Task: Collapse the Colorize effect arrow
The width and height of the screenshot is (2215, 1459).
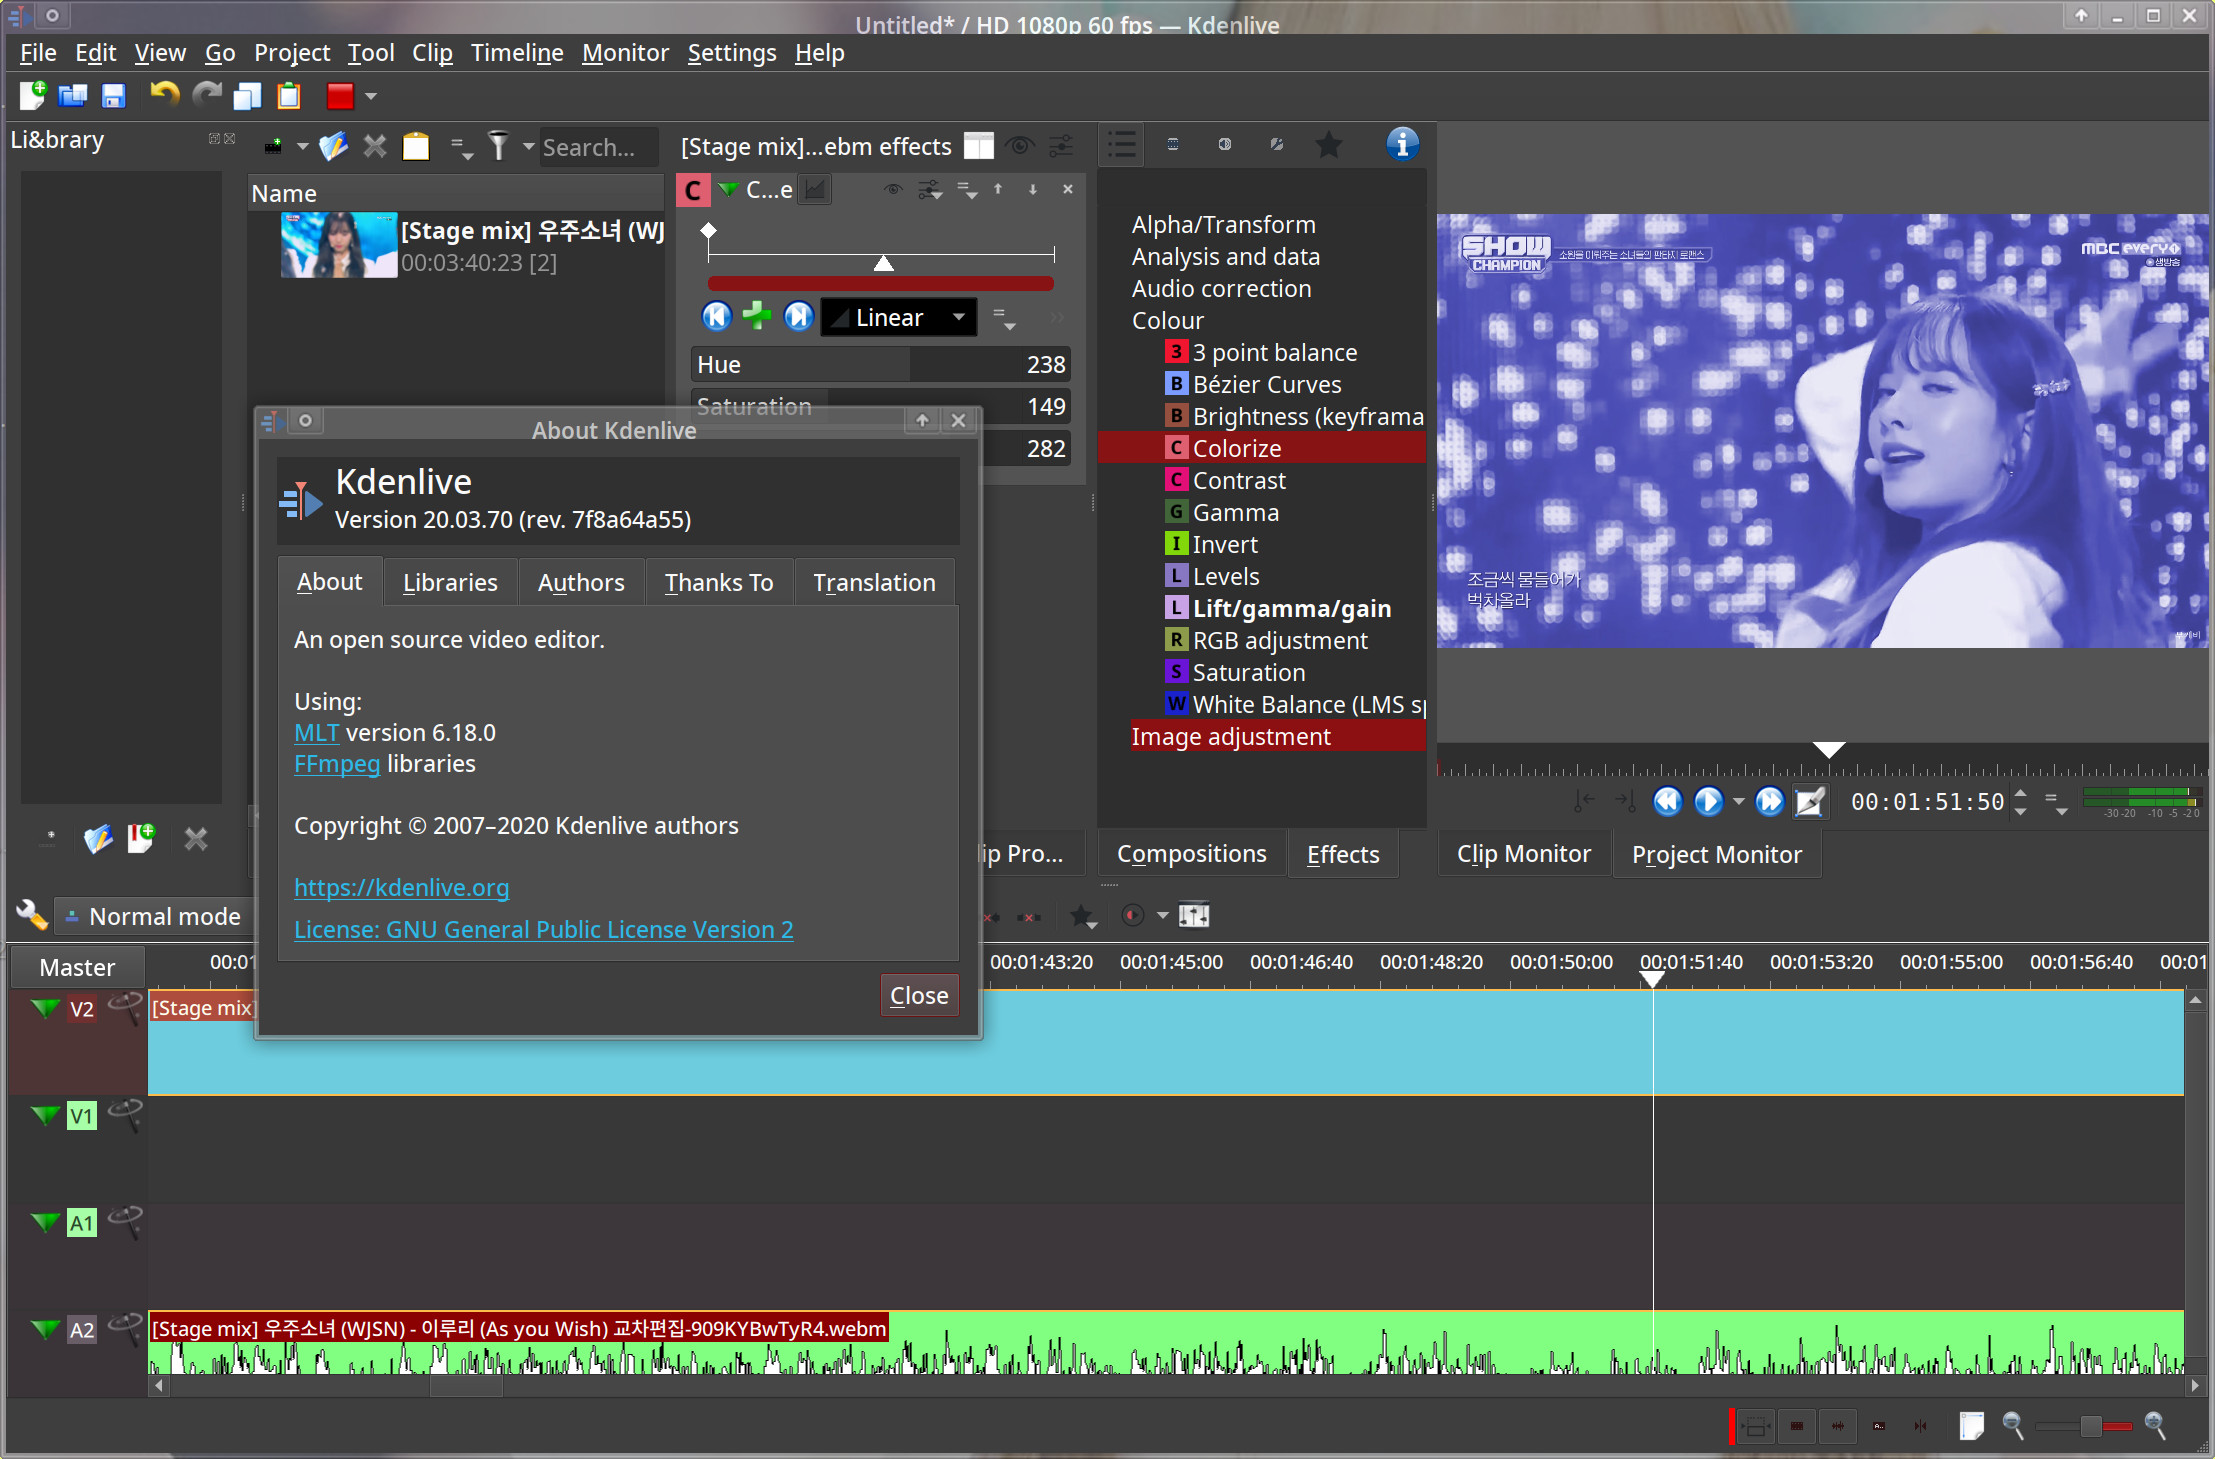Action: 729,189
